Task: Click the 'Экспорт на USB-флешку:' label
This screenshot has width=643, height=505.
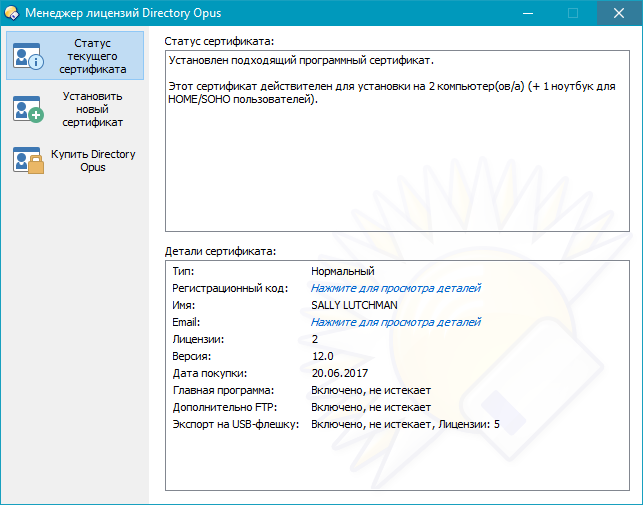Action: pos(236,424)
